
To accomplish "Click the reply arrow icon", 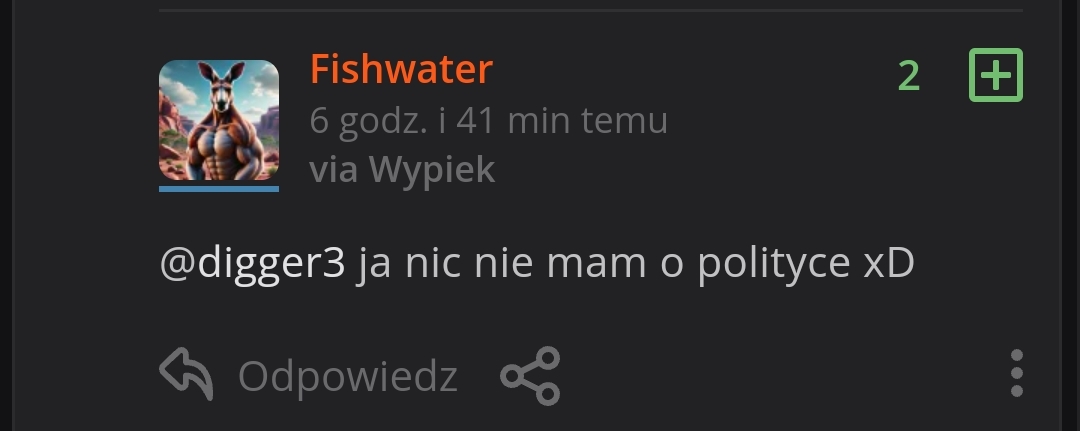I will click(186, 375).
